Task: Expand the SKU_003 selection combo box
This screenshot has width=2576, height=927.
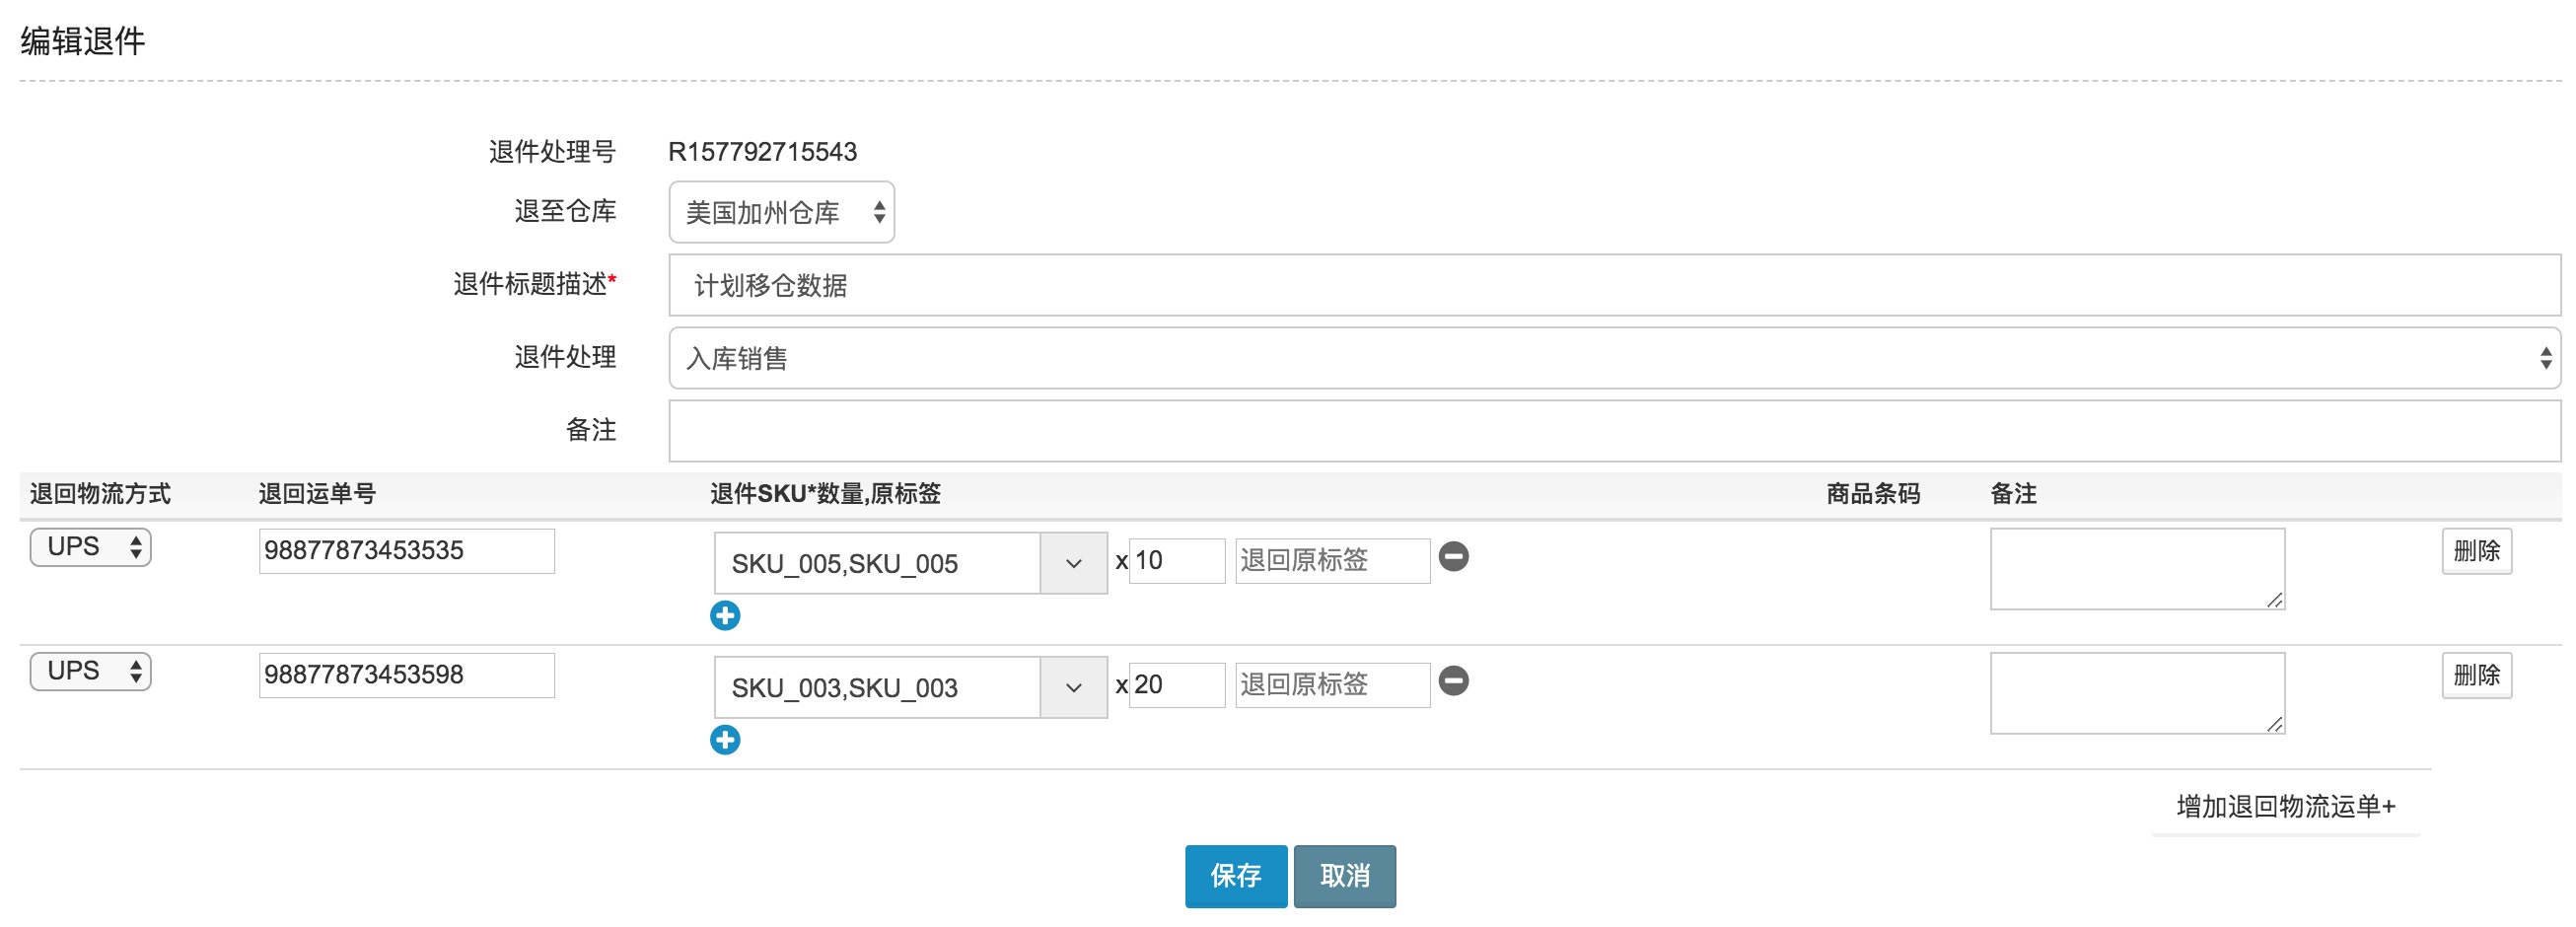Action: 1073,687
